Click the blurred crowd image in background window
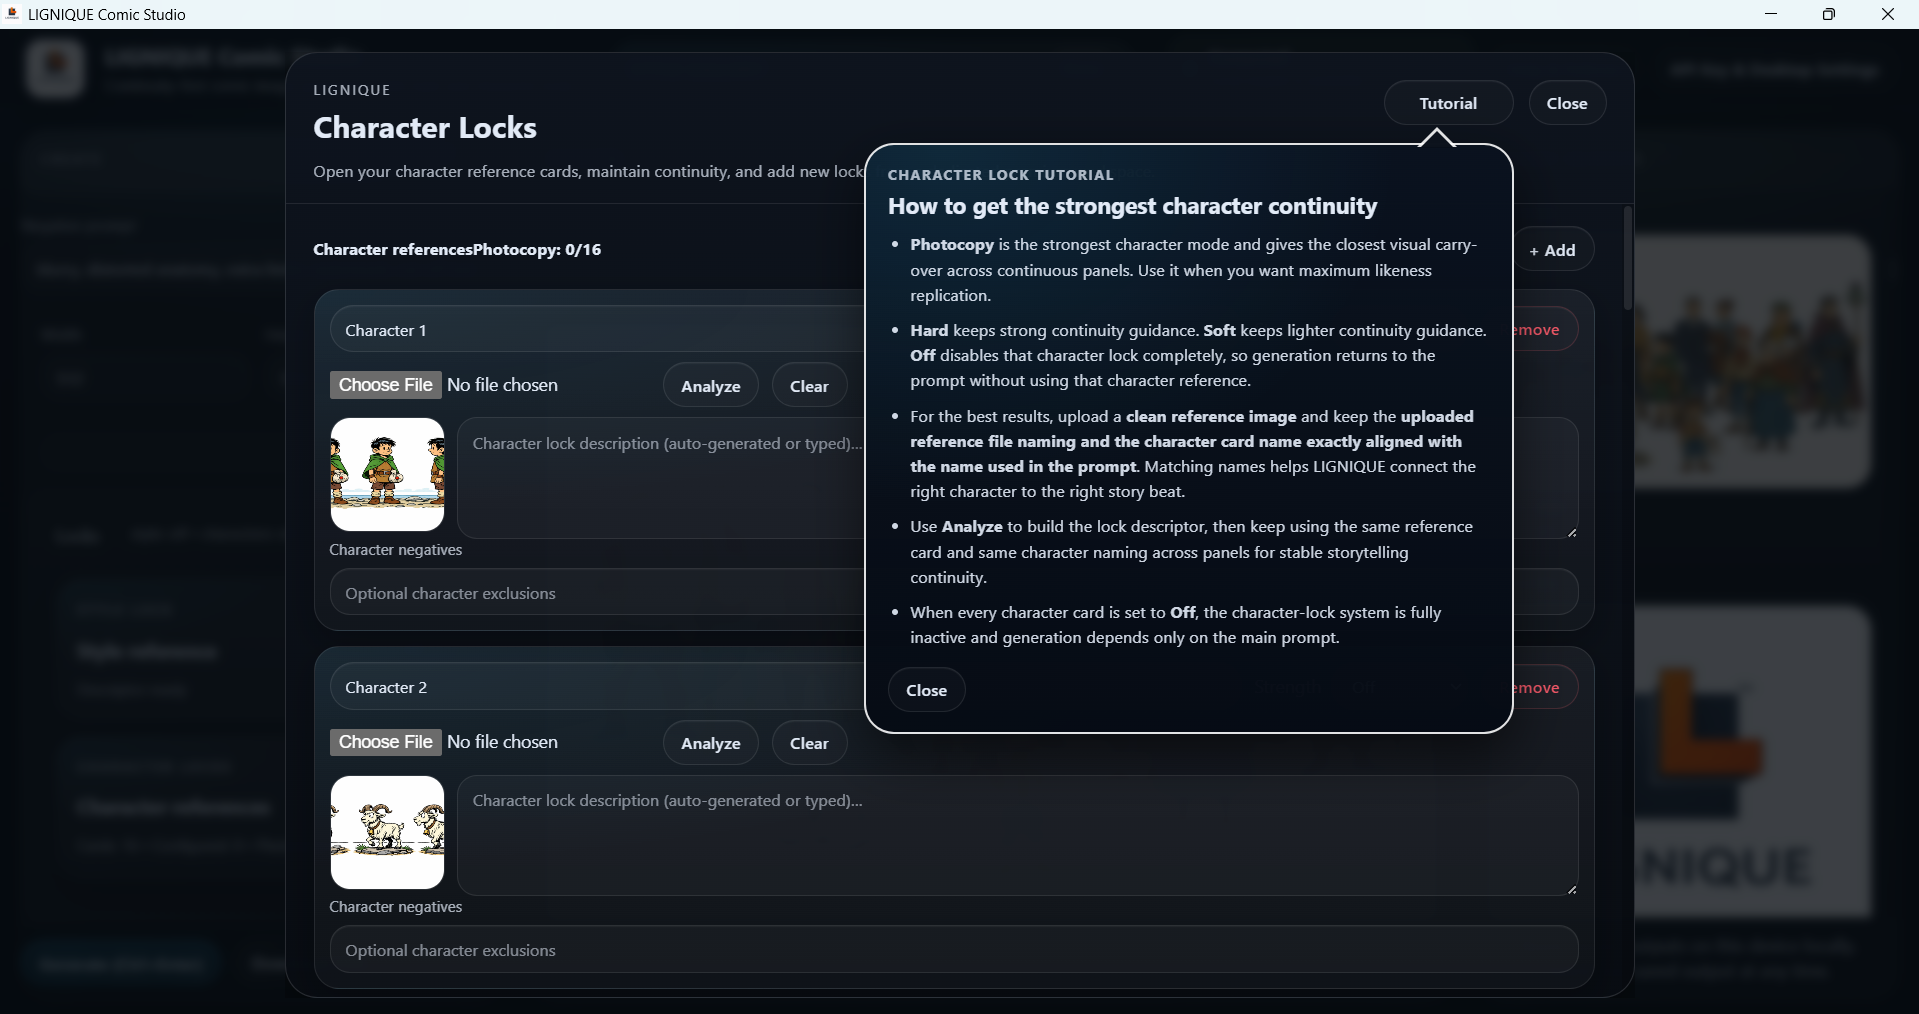1919x1014 pixels. coord(1752,362)
